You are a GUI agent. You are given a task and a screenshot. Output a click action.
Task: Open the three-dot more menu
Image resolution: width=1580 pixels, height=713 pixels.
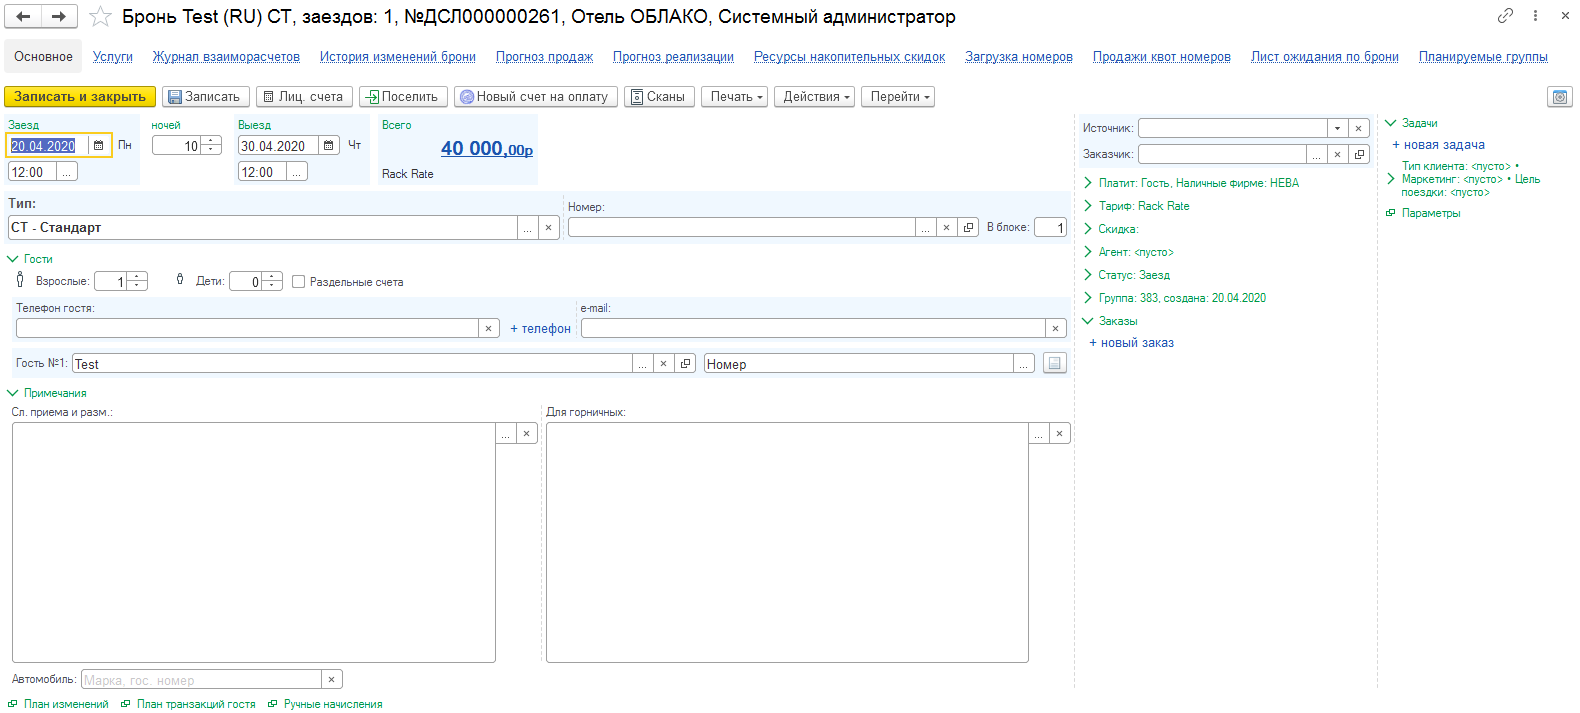coord(1536,15)
